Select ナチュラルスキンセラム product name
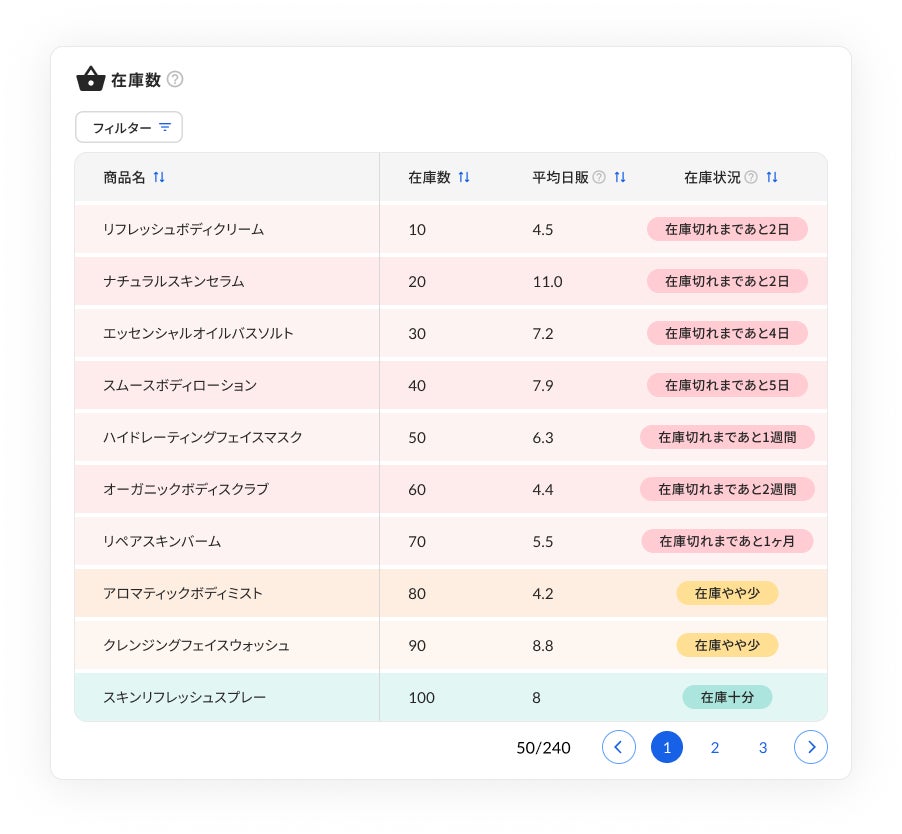This screenshot has height=834, width=902. [174, 281]
